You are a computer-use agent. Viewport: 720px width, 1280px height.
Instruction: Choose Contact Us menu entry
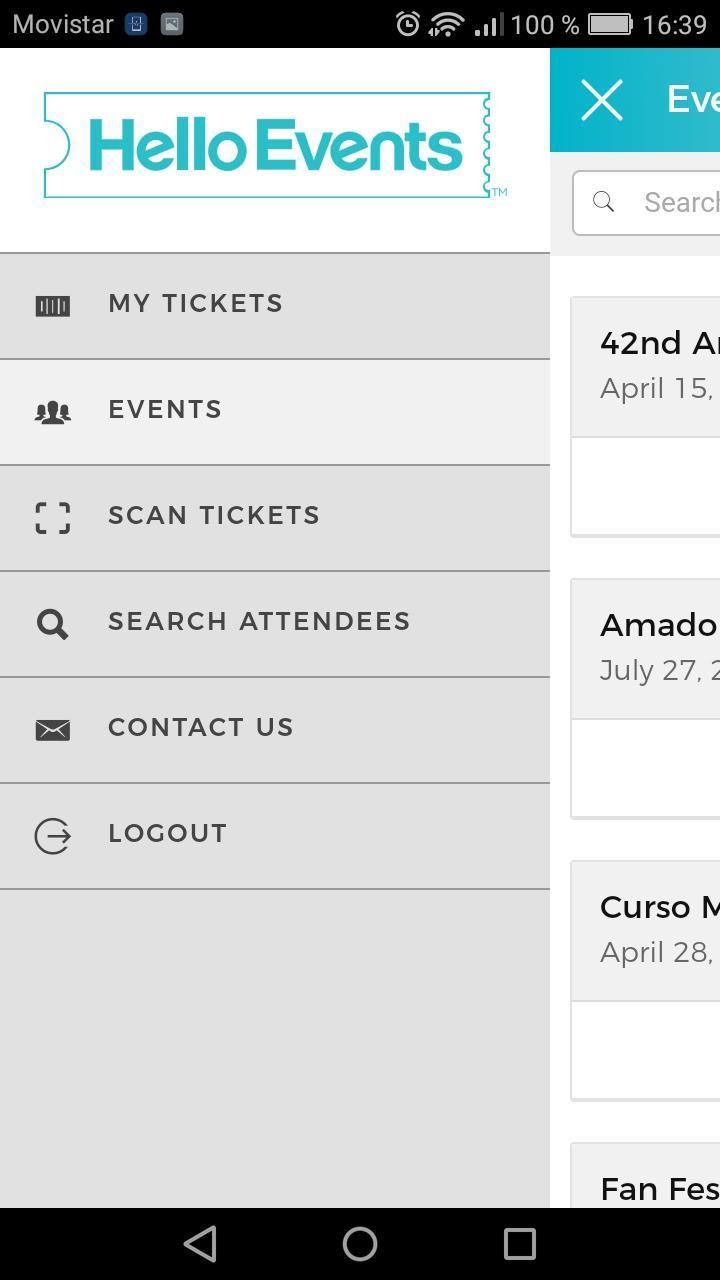[x=201, y=728]
